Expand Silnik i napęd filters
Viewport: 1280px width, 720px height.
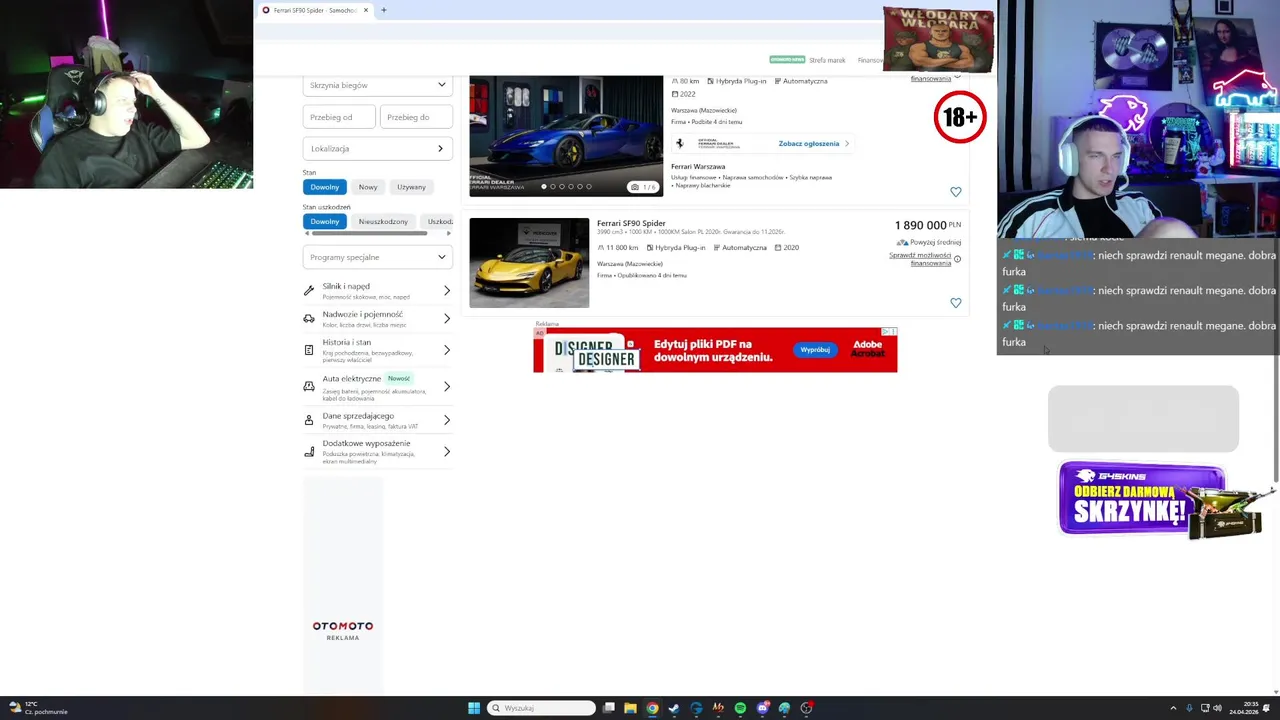coord(447,290)
